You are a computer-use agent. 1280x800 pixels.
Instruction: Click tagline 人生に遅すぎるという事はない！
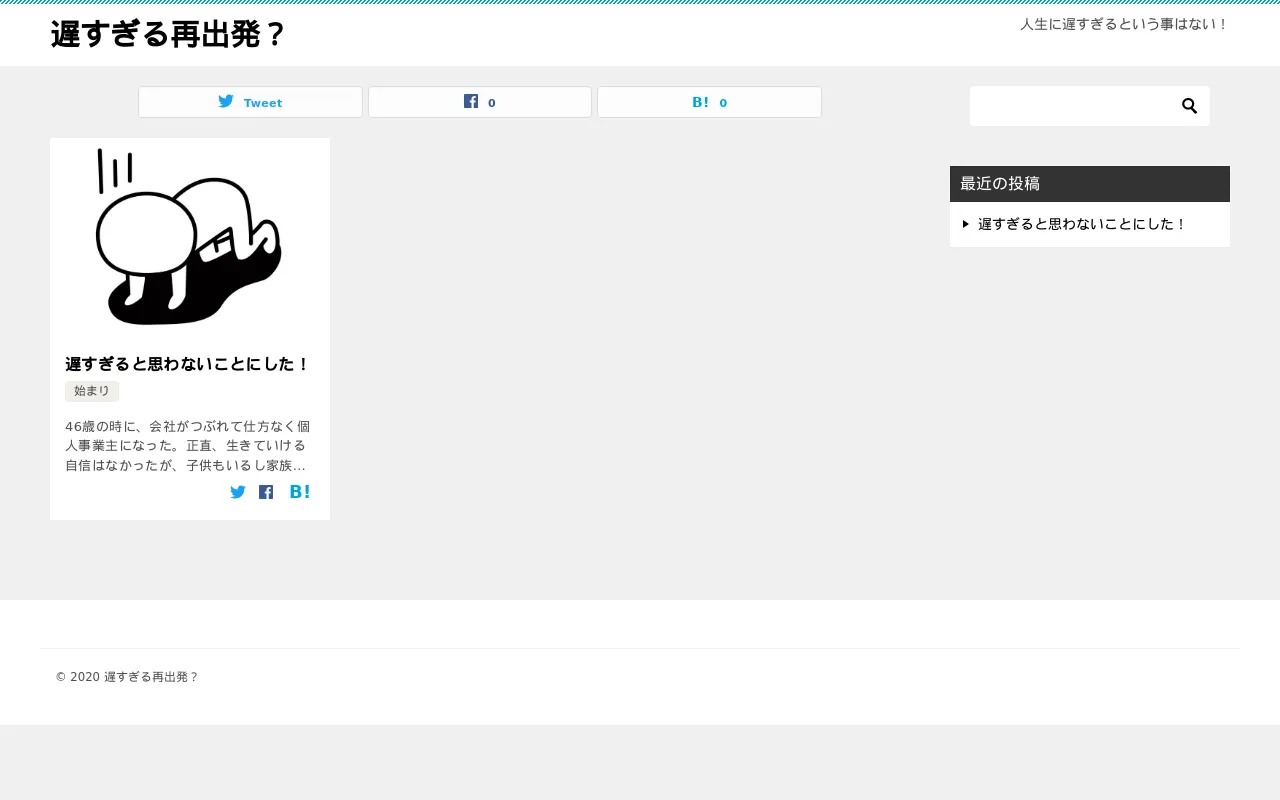tap(1125, 24)
